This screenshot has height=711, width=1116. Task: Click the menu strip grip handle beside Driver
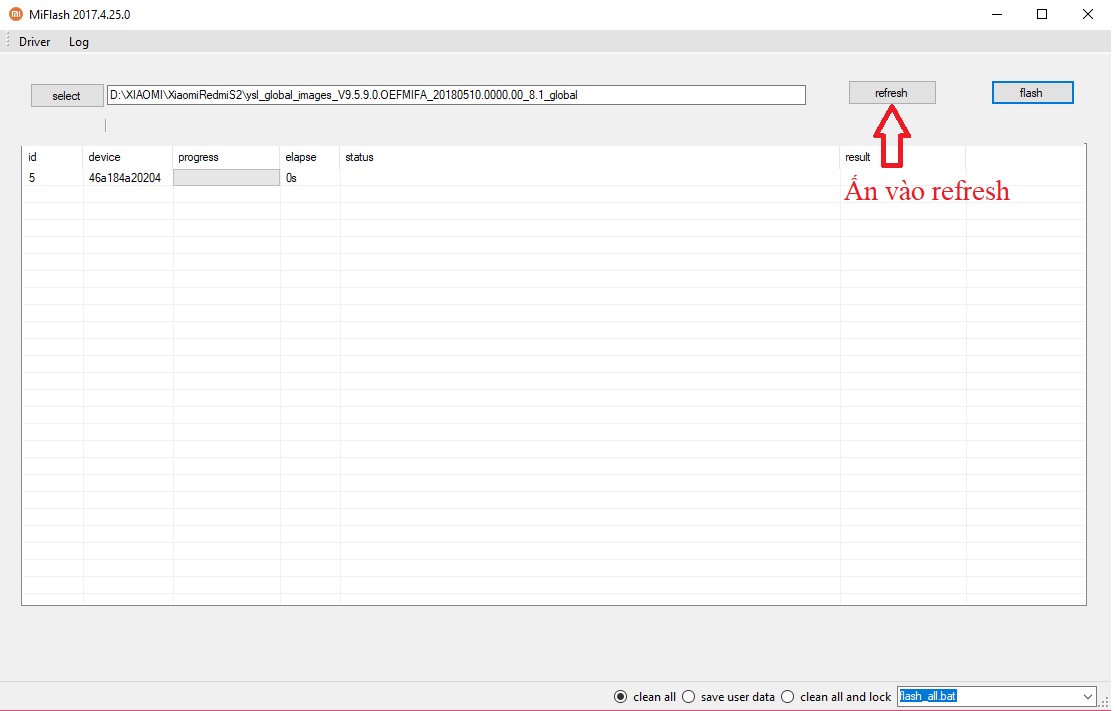(8, 41)
